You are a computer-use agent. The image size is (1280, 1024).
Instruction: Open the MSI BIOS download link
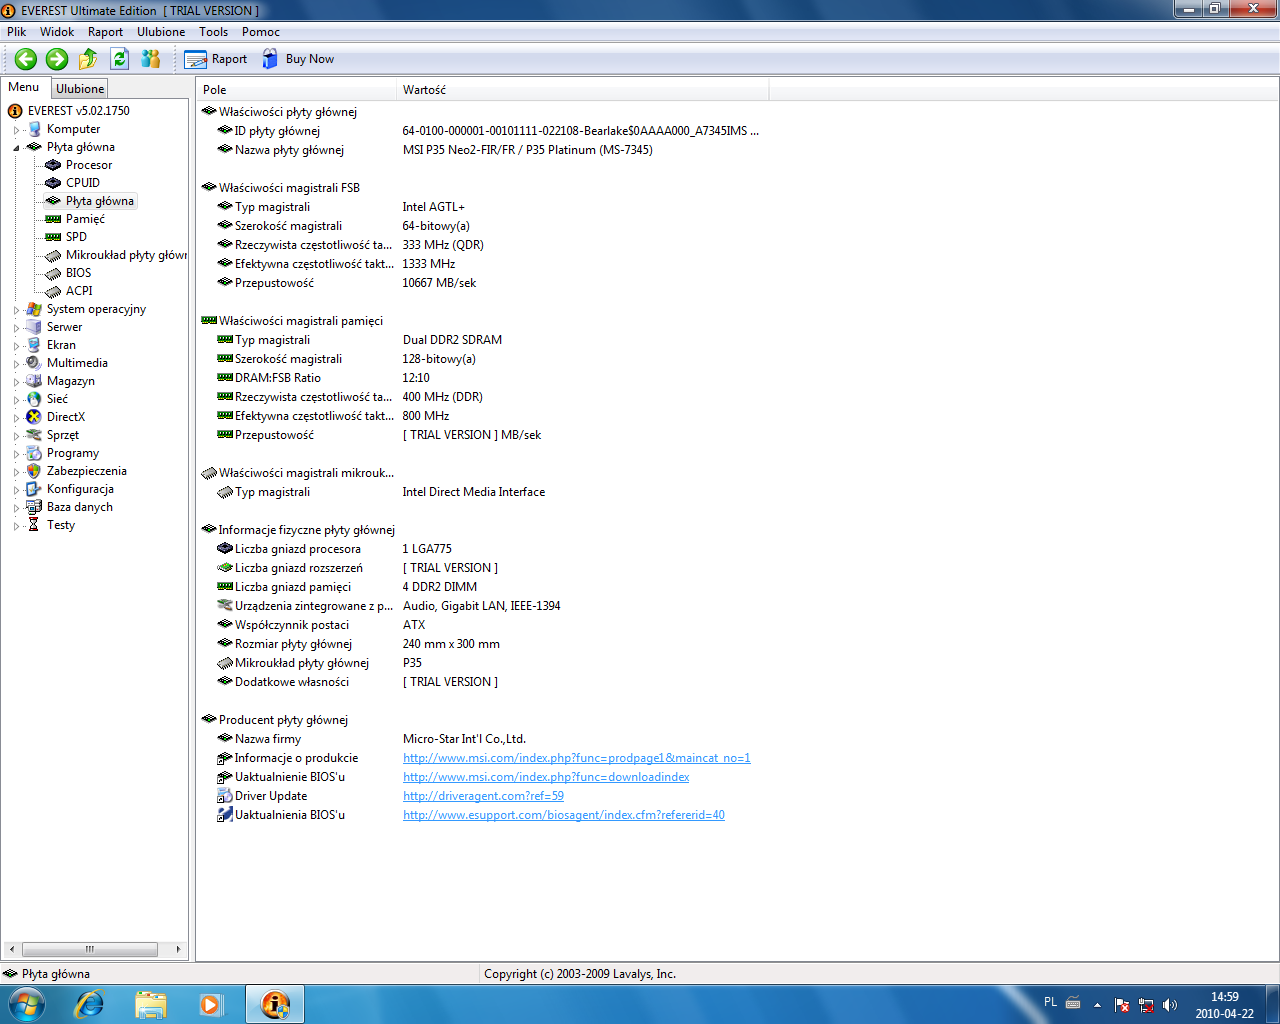(x=546, y=777)
